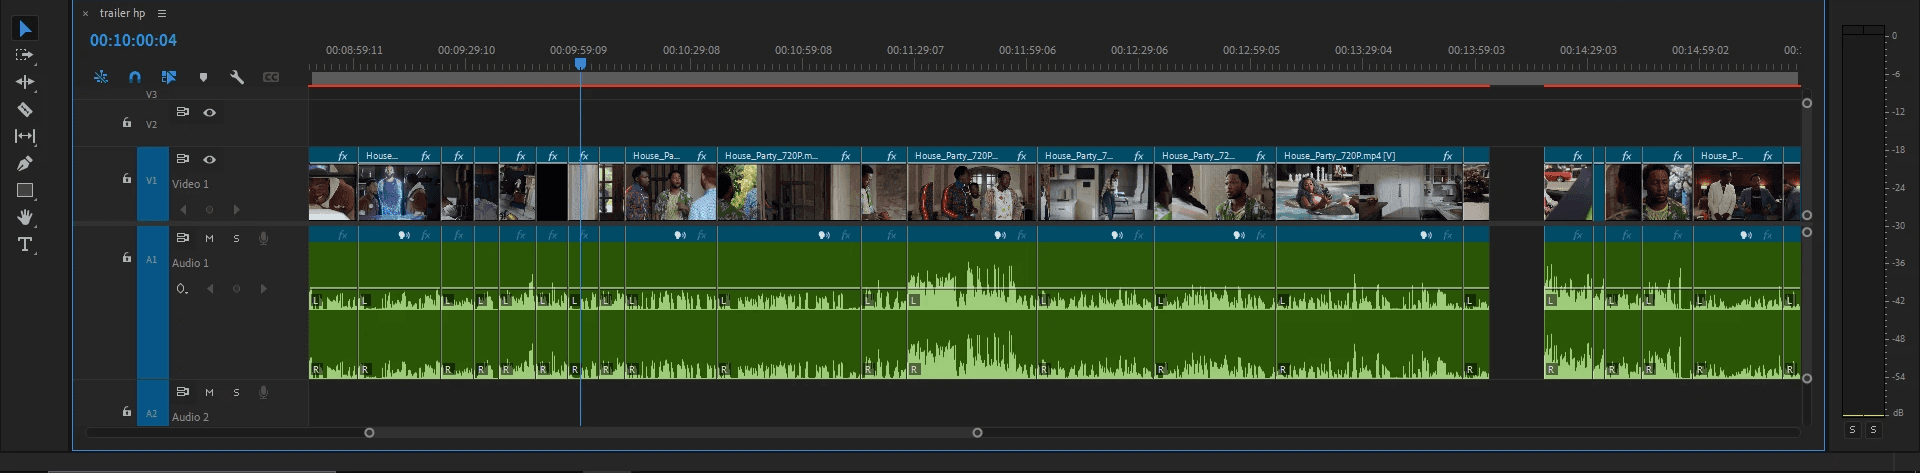Select the Pen tool
This screenshot has height=473, width=1920.
tap(25, 163)
